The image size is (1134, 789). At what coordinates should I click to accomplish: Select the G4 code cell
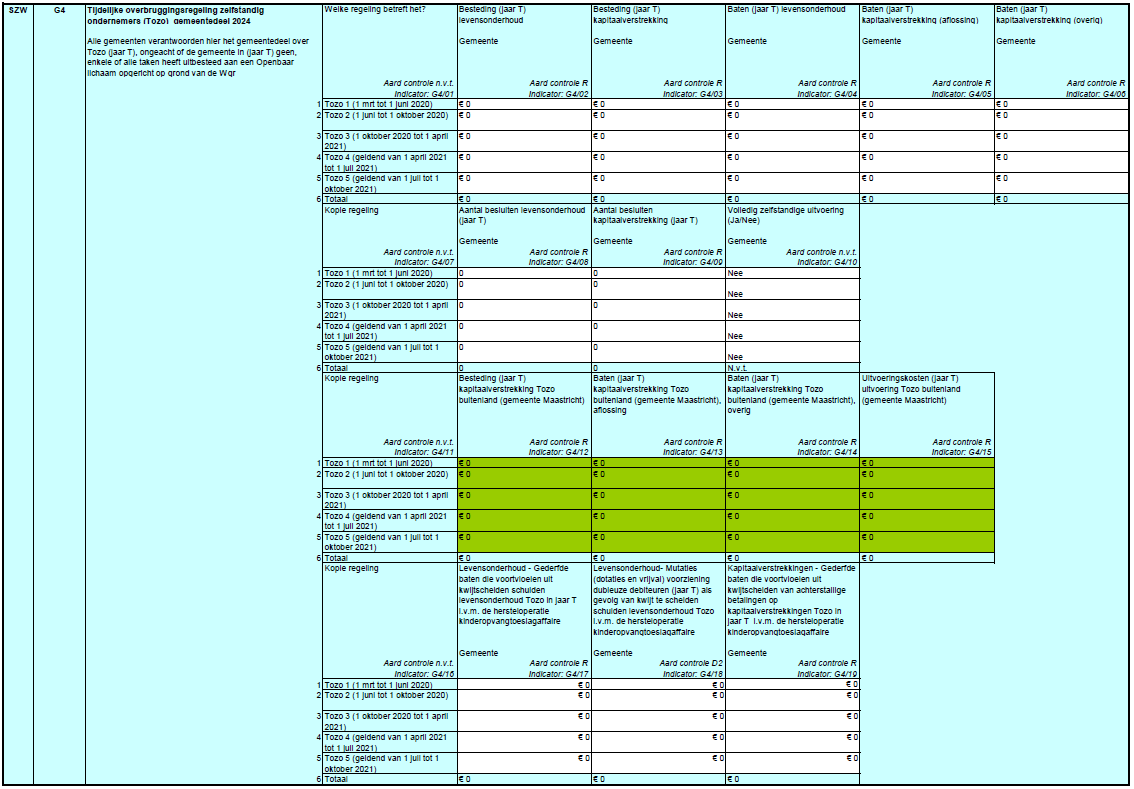point(59,10)
